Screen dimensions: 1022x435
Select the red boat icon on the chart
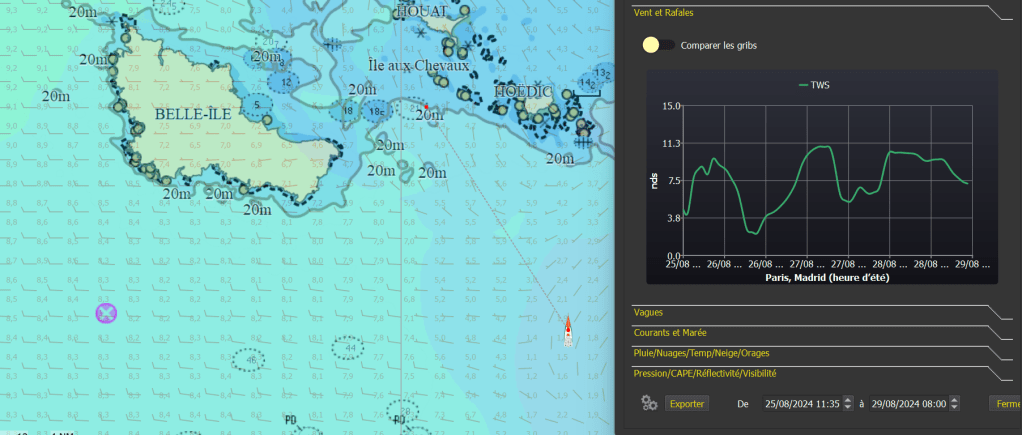(568, 331)
